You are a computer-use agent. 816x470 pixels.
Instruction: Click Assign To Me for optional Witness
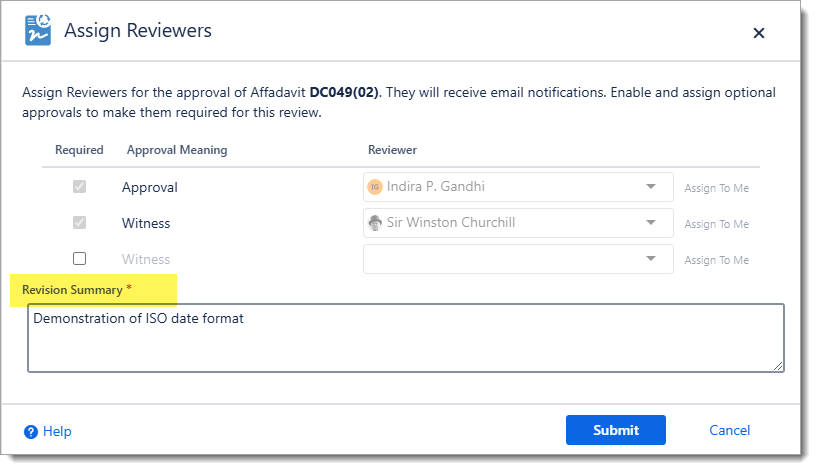(716, 260)
